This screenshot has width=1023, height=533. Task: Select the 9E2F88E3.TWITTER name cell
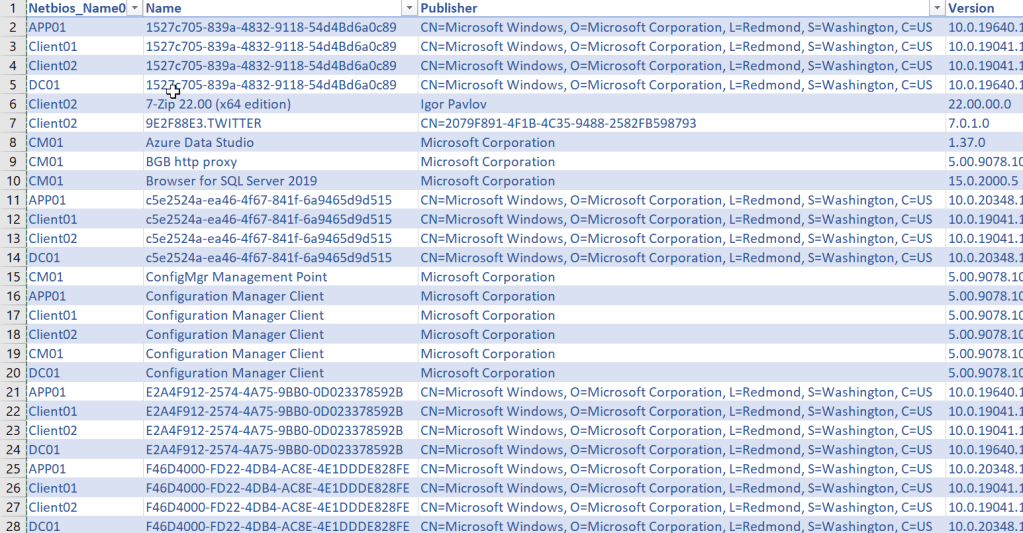coord(204,123)
